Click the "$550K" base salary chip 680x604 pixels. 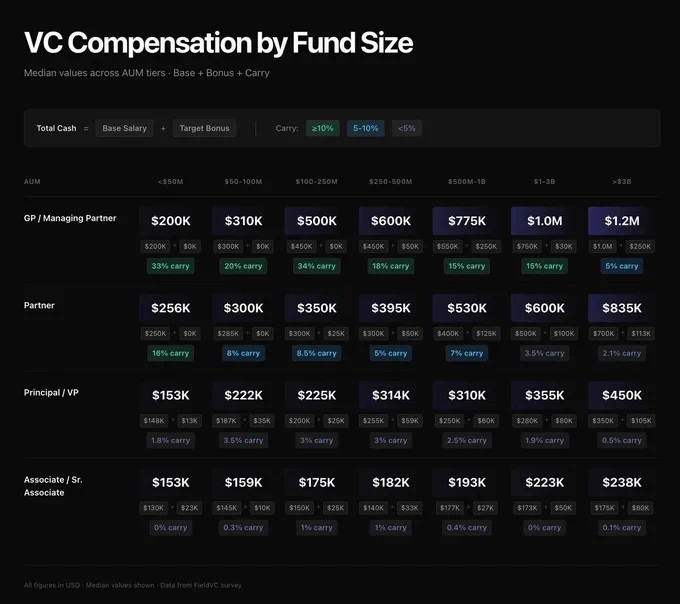(x=448, y=247)
